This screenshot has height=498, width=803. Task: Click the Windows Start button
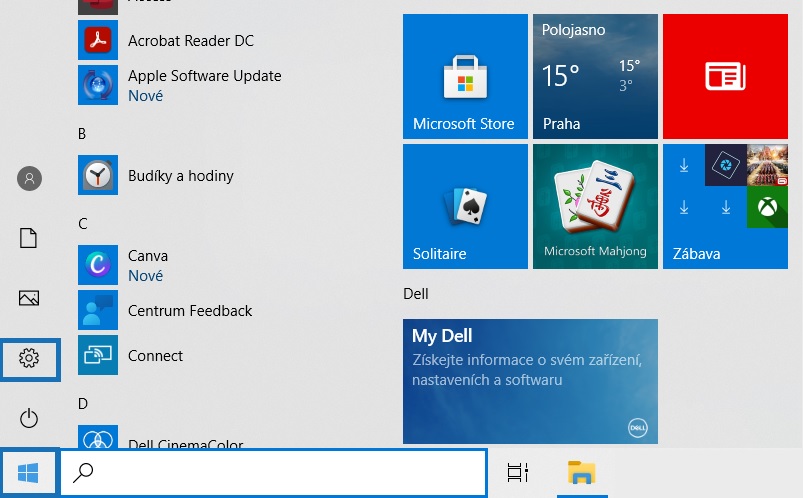coord(28,473)
